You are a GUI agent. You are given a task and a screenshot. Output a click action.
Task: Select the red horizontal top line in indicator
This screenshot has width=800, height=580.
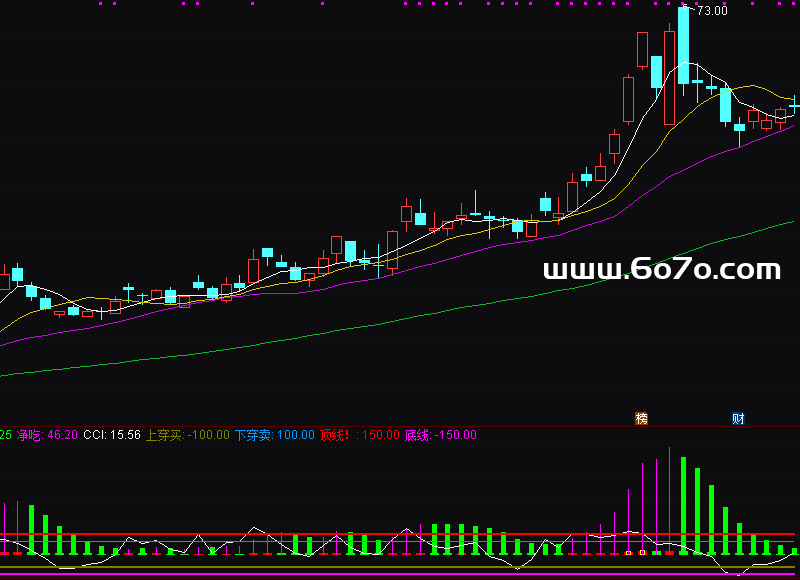(400, 534)
